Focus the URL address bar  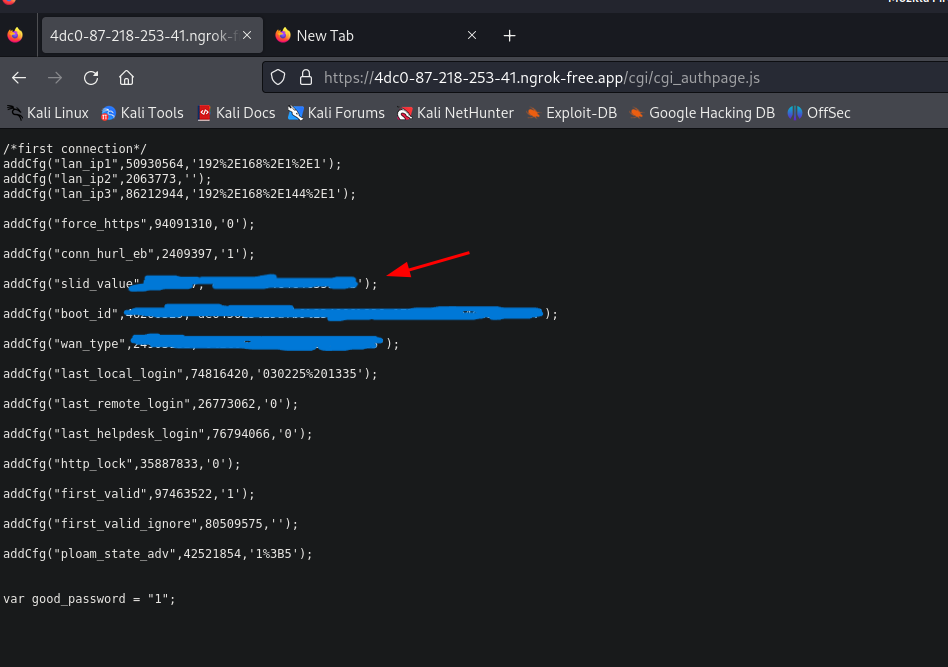[x=605, y=77]
